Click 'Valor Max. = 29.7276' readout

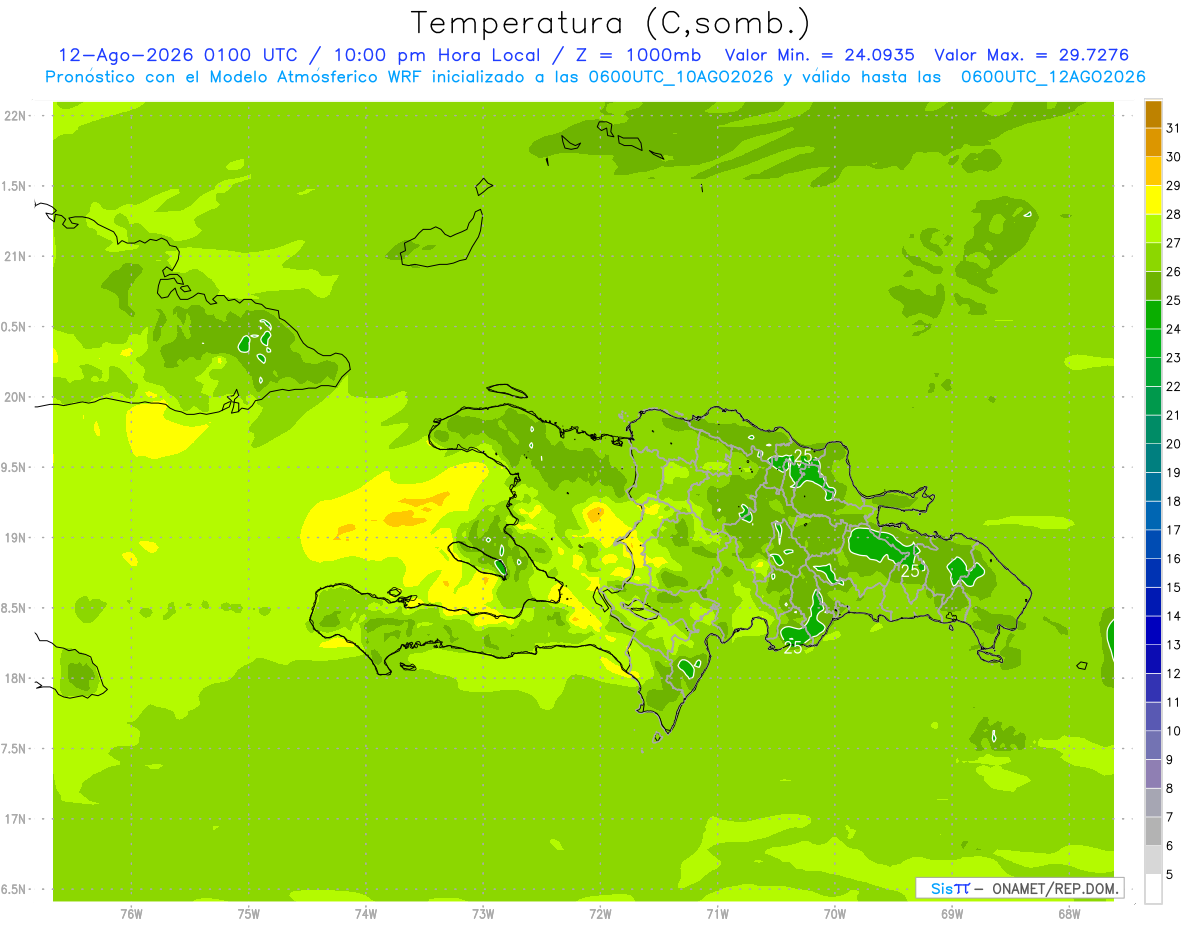point(1031,55)
